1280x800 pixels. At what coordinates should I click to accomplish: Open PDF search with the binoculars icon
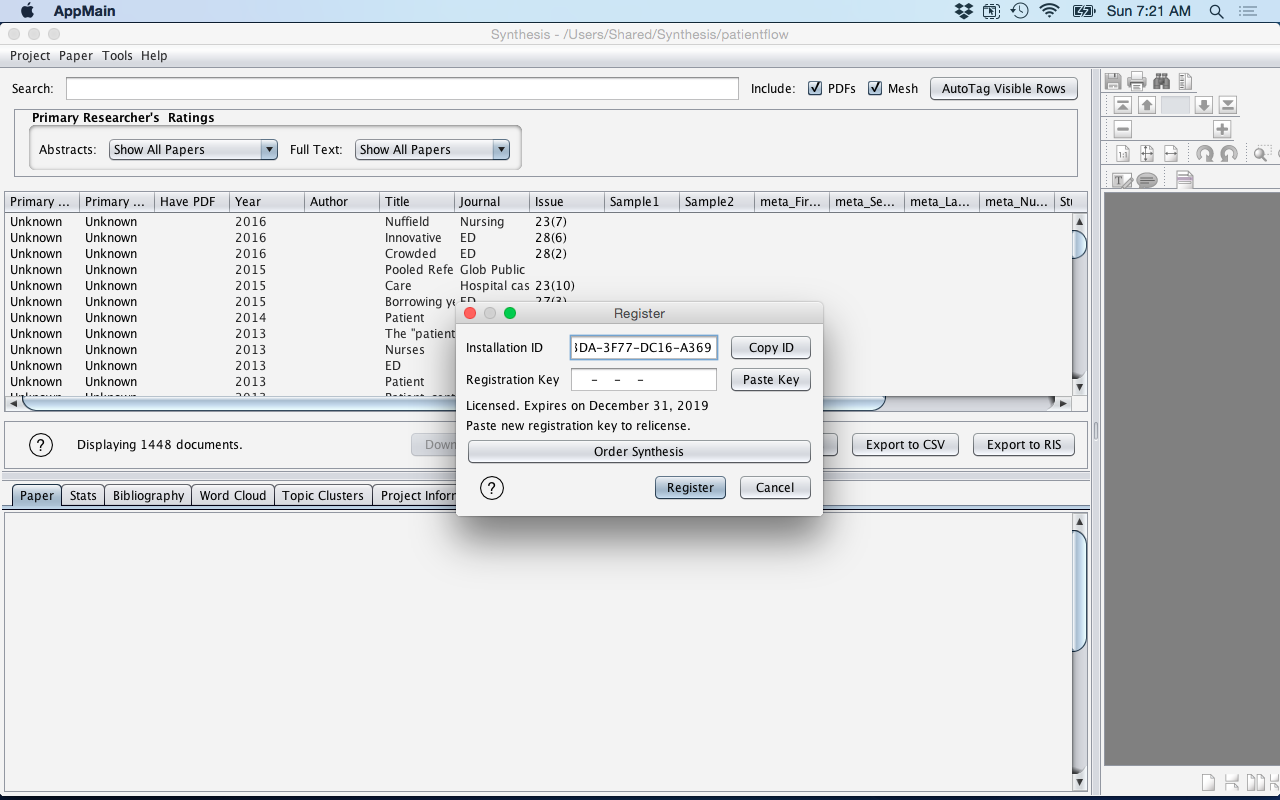[x=1161, y=82]
